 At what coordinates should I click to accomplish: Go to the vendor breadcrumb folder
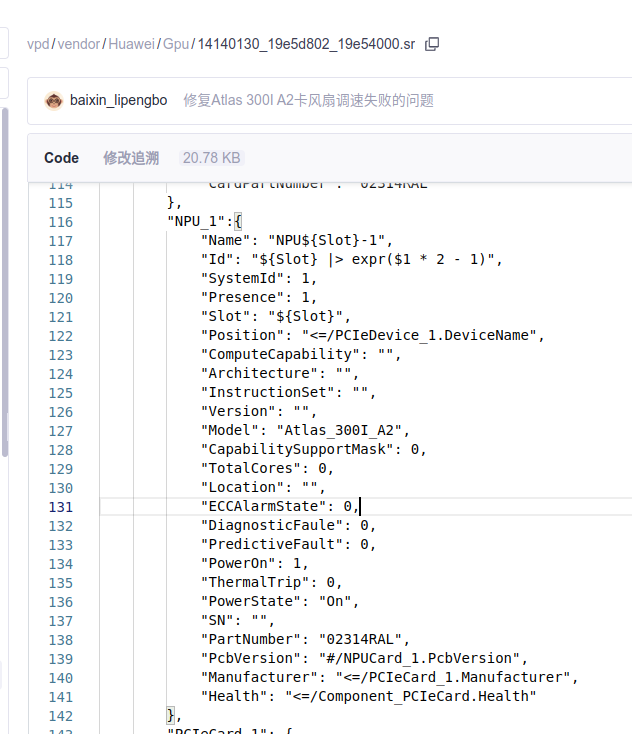pos(78,44)
